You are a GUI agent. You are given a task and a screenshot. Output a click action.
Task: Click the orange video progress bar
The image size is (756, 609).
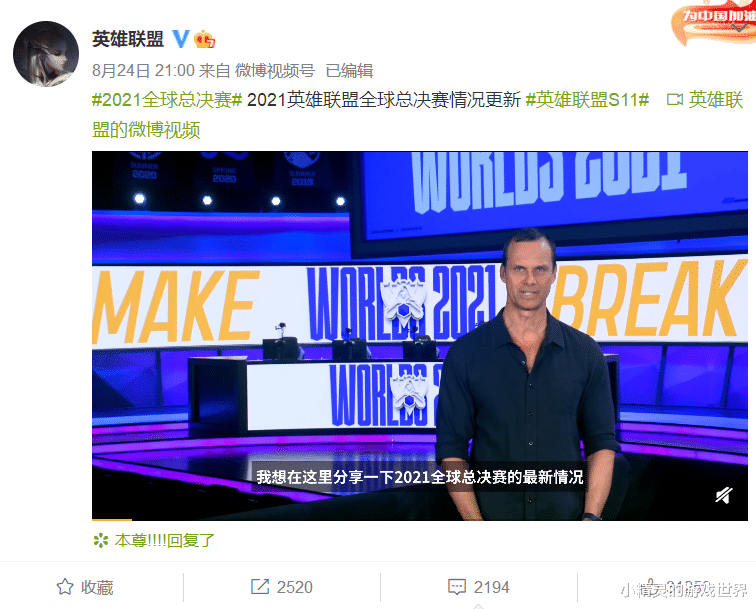112,519
